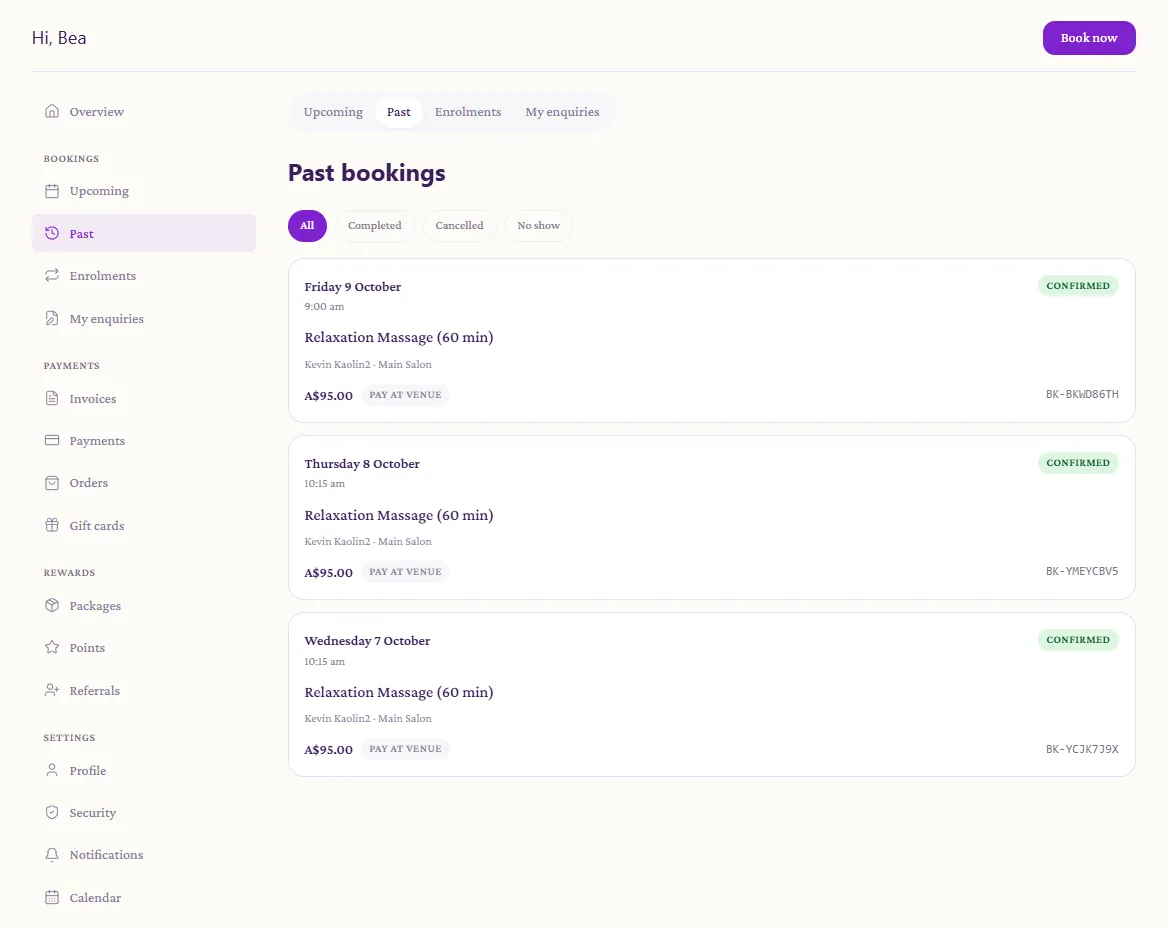The image size is (1169, 929).
Task: Click the Notifications bell icon
Action: pyautogui.click(x=51, y=854)
